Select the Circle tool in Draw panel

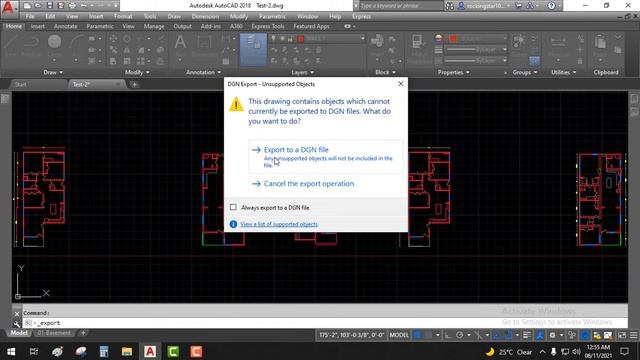54,45
